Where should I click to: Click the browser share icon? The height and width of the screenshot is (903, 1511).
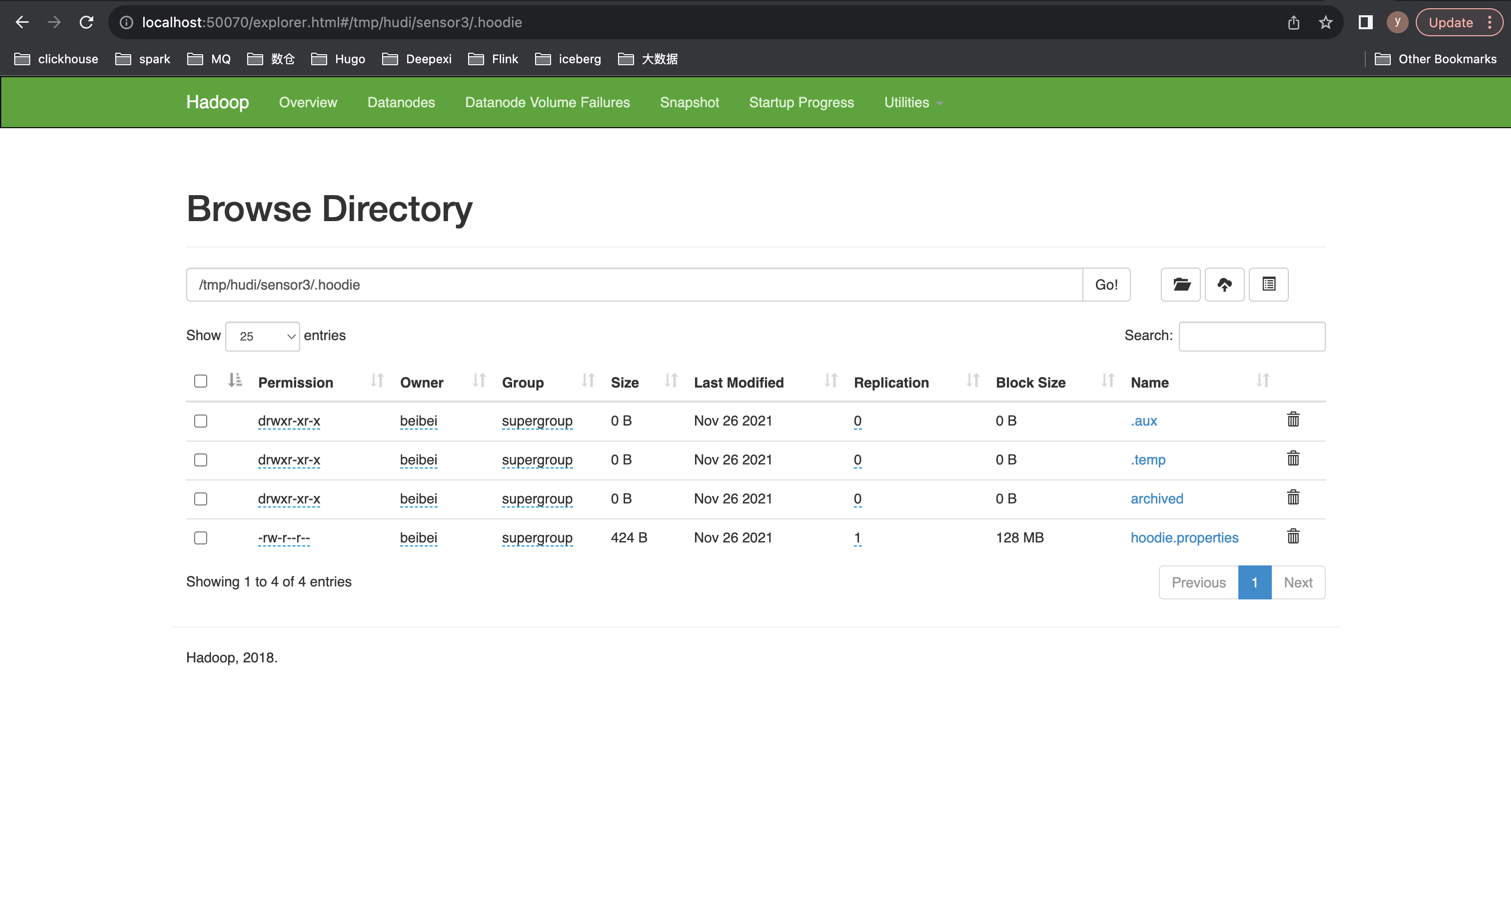[x=1294, y=22]
